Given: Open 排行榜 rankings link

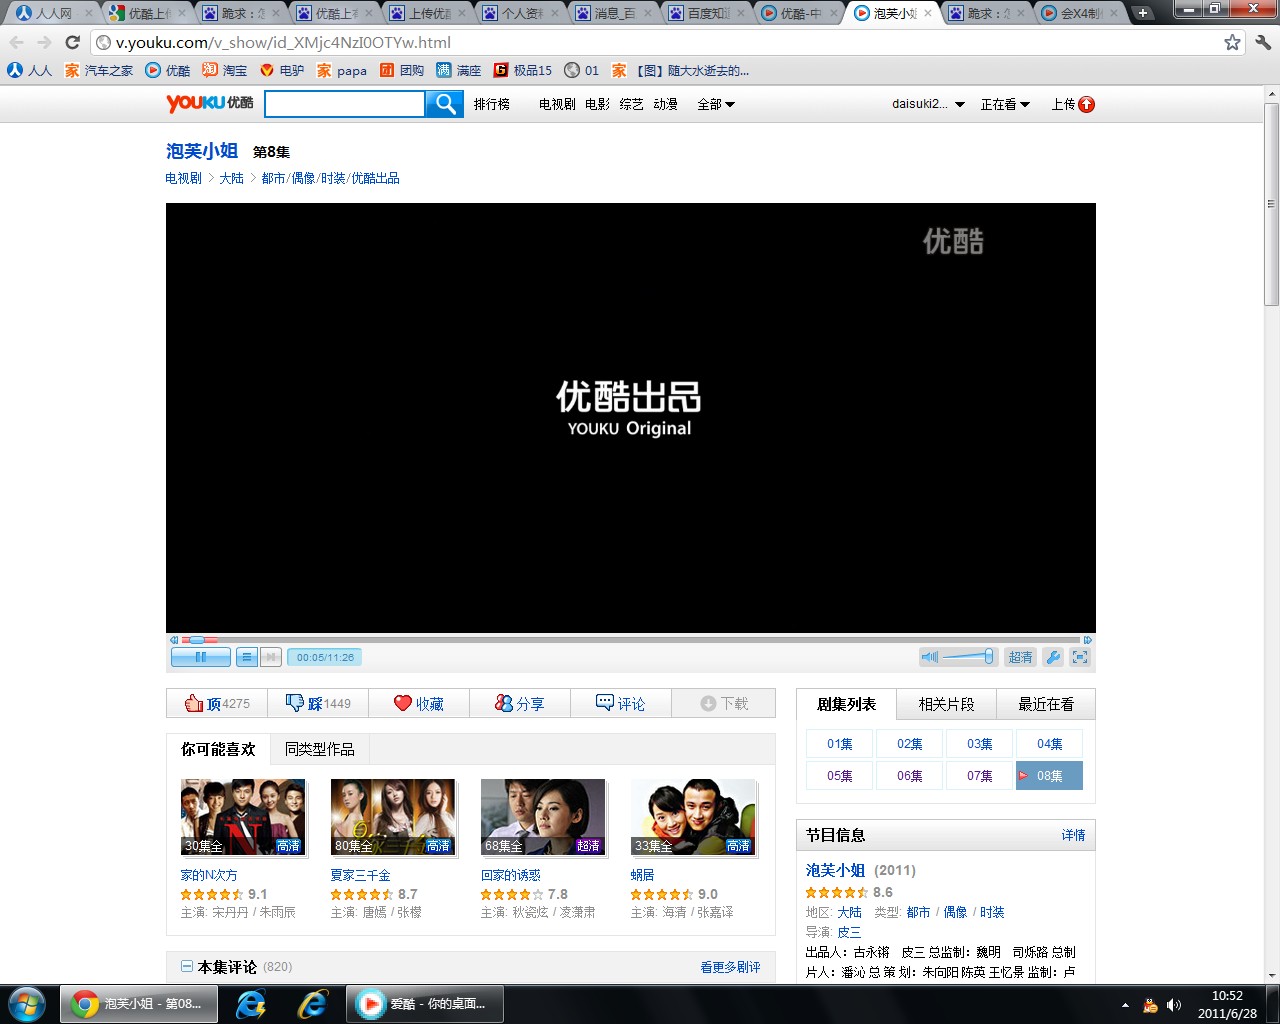Looking at the screenshot, I should [491, 104].
